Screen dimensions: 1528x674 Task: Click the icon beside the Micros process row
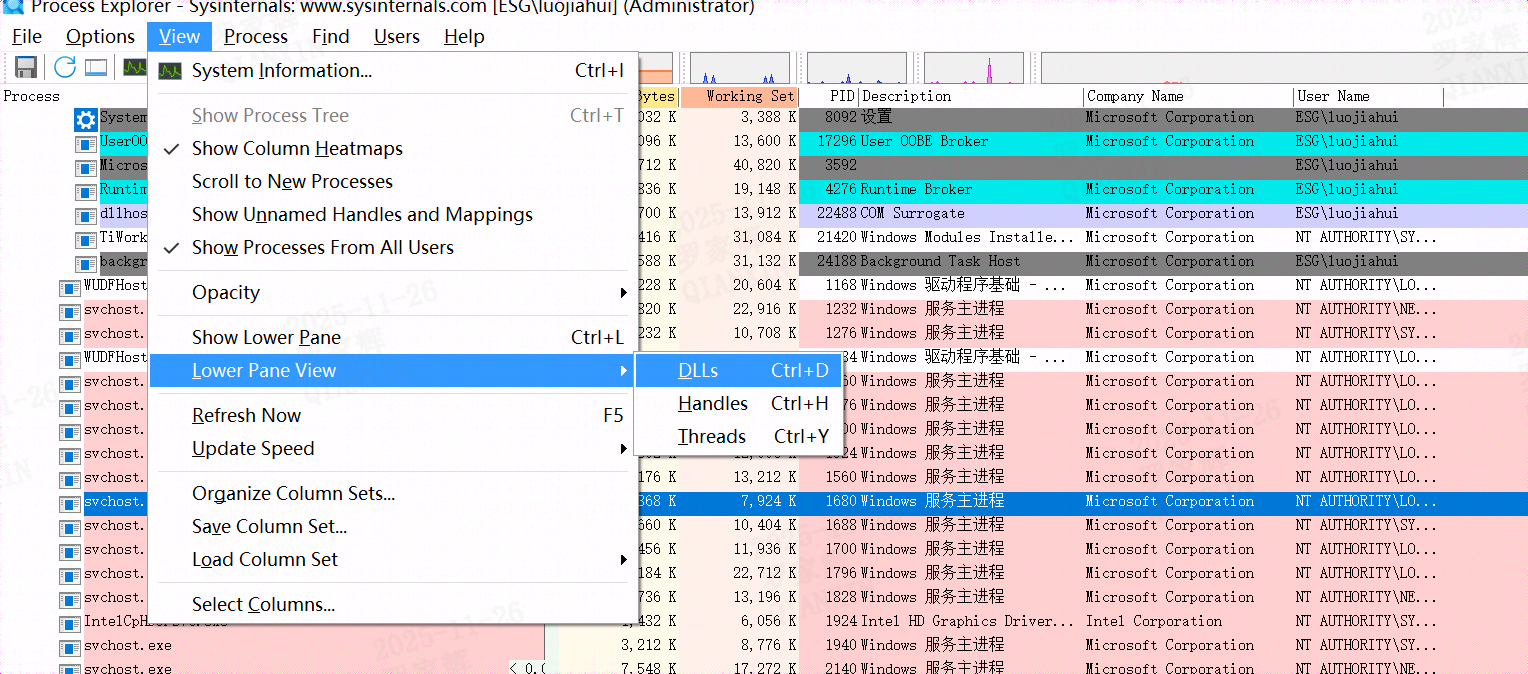pos(86,167)
